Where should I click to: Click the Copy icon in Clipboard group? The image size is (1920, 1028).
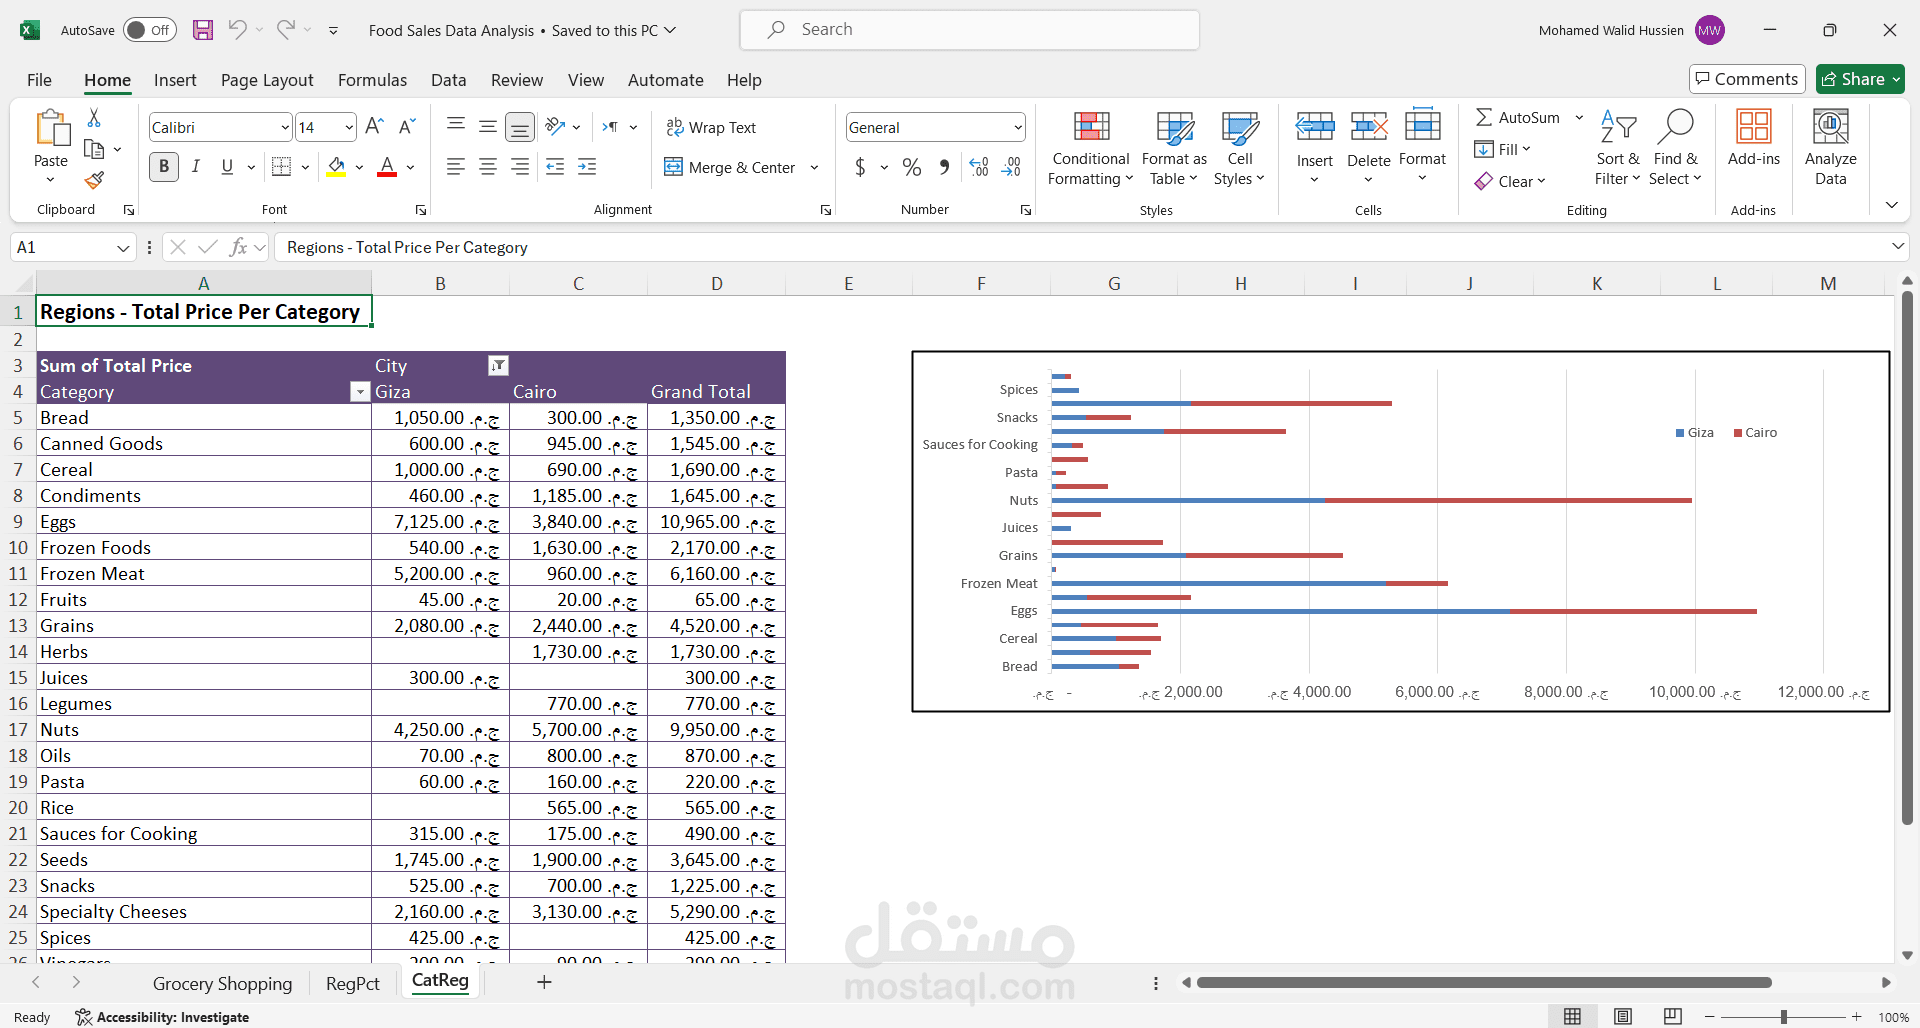94,149
